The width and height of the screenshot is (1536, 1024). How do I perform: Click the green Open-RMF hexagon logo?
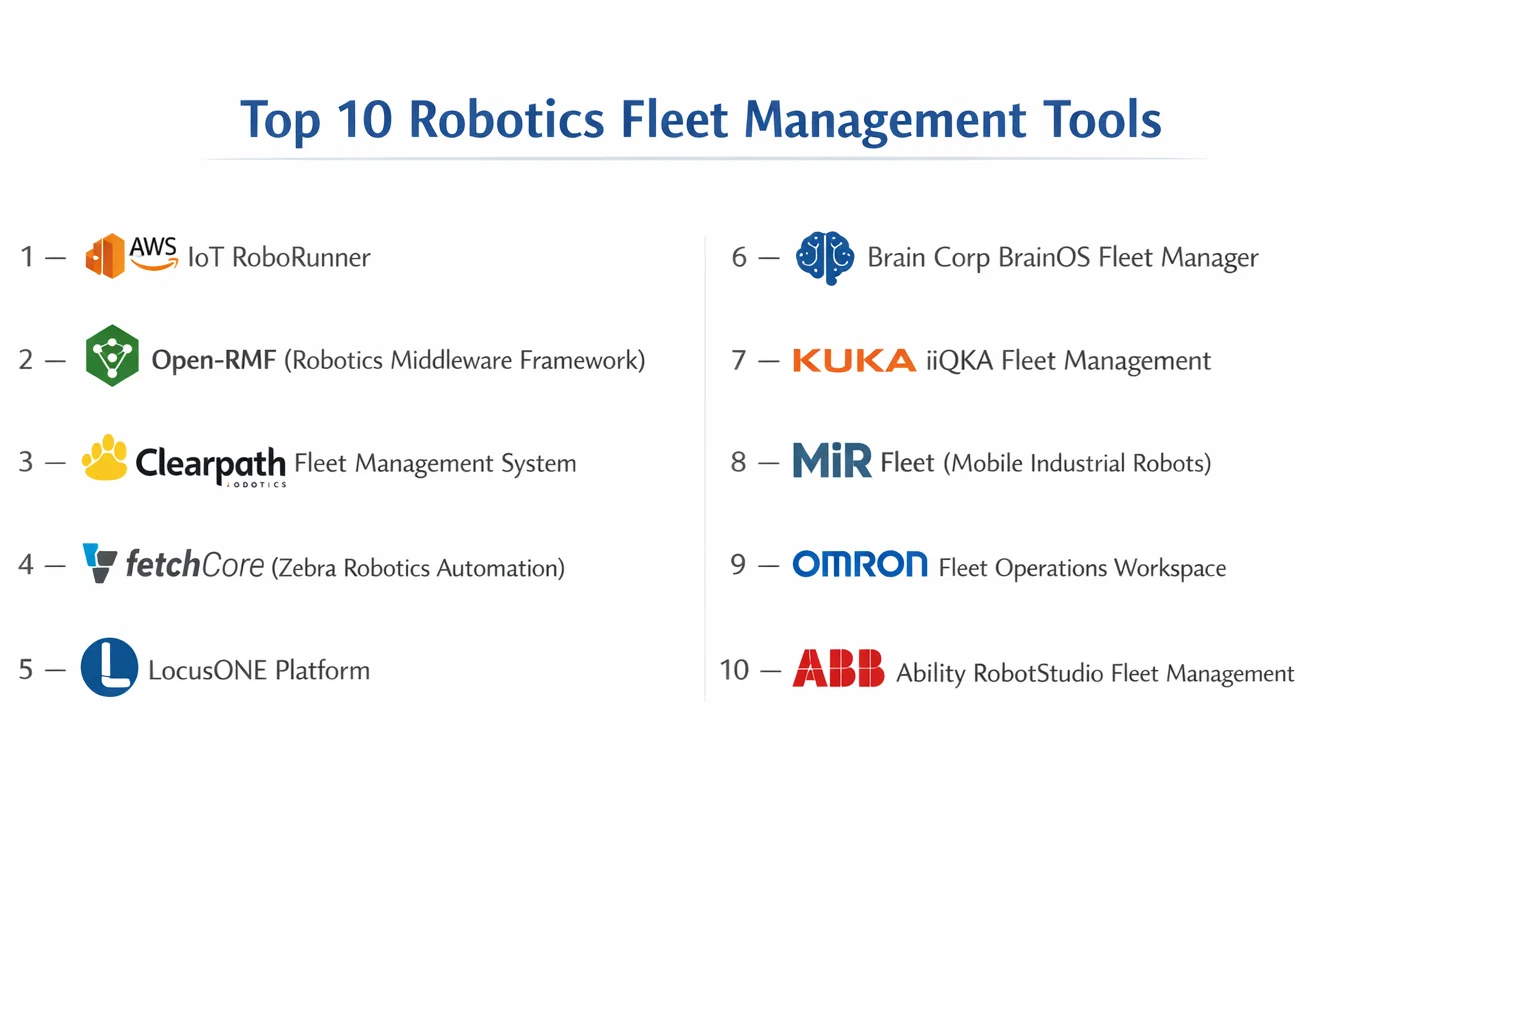click(x=112, y=356)
